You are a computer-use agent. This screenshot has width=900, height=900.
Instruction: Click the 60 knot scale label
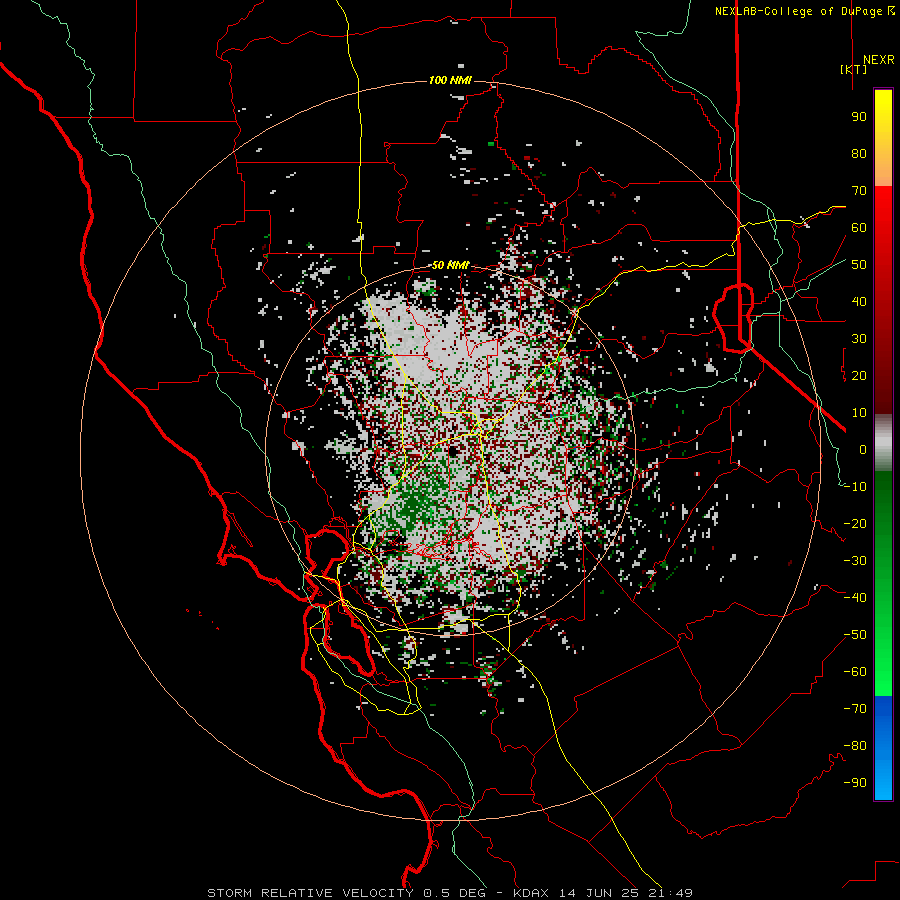pyautogui.click(x=859, y=227)
